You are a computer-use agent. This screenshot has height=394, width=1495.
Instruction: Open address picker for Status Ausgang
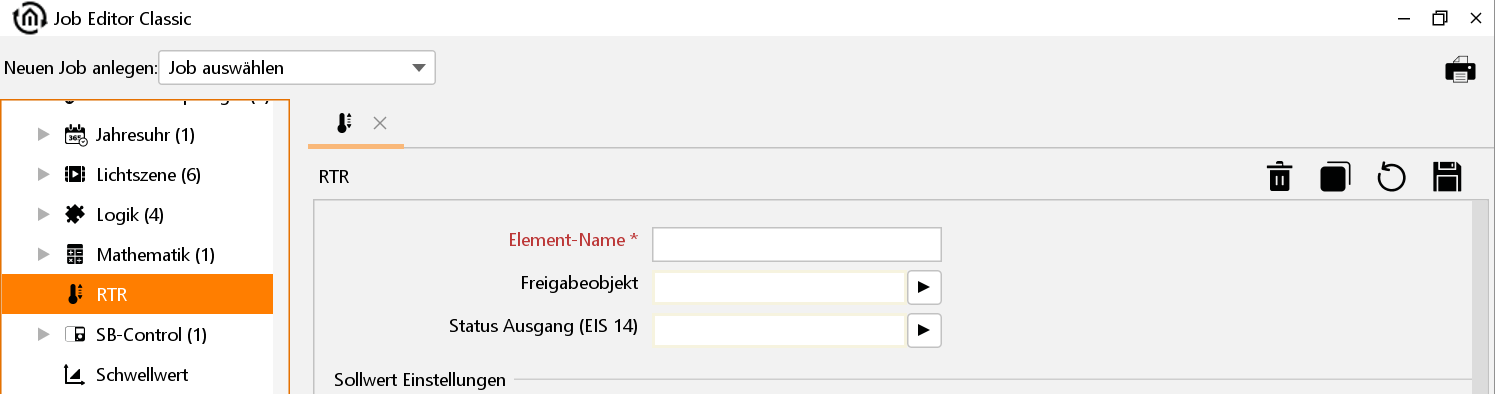point(924,328)
